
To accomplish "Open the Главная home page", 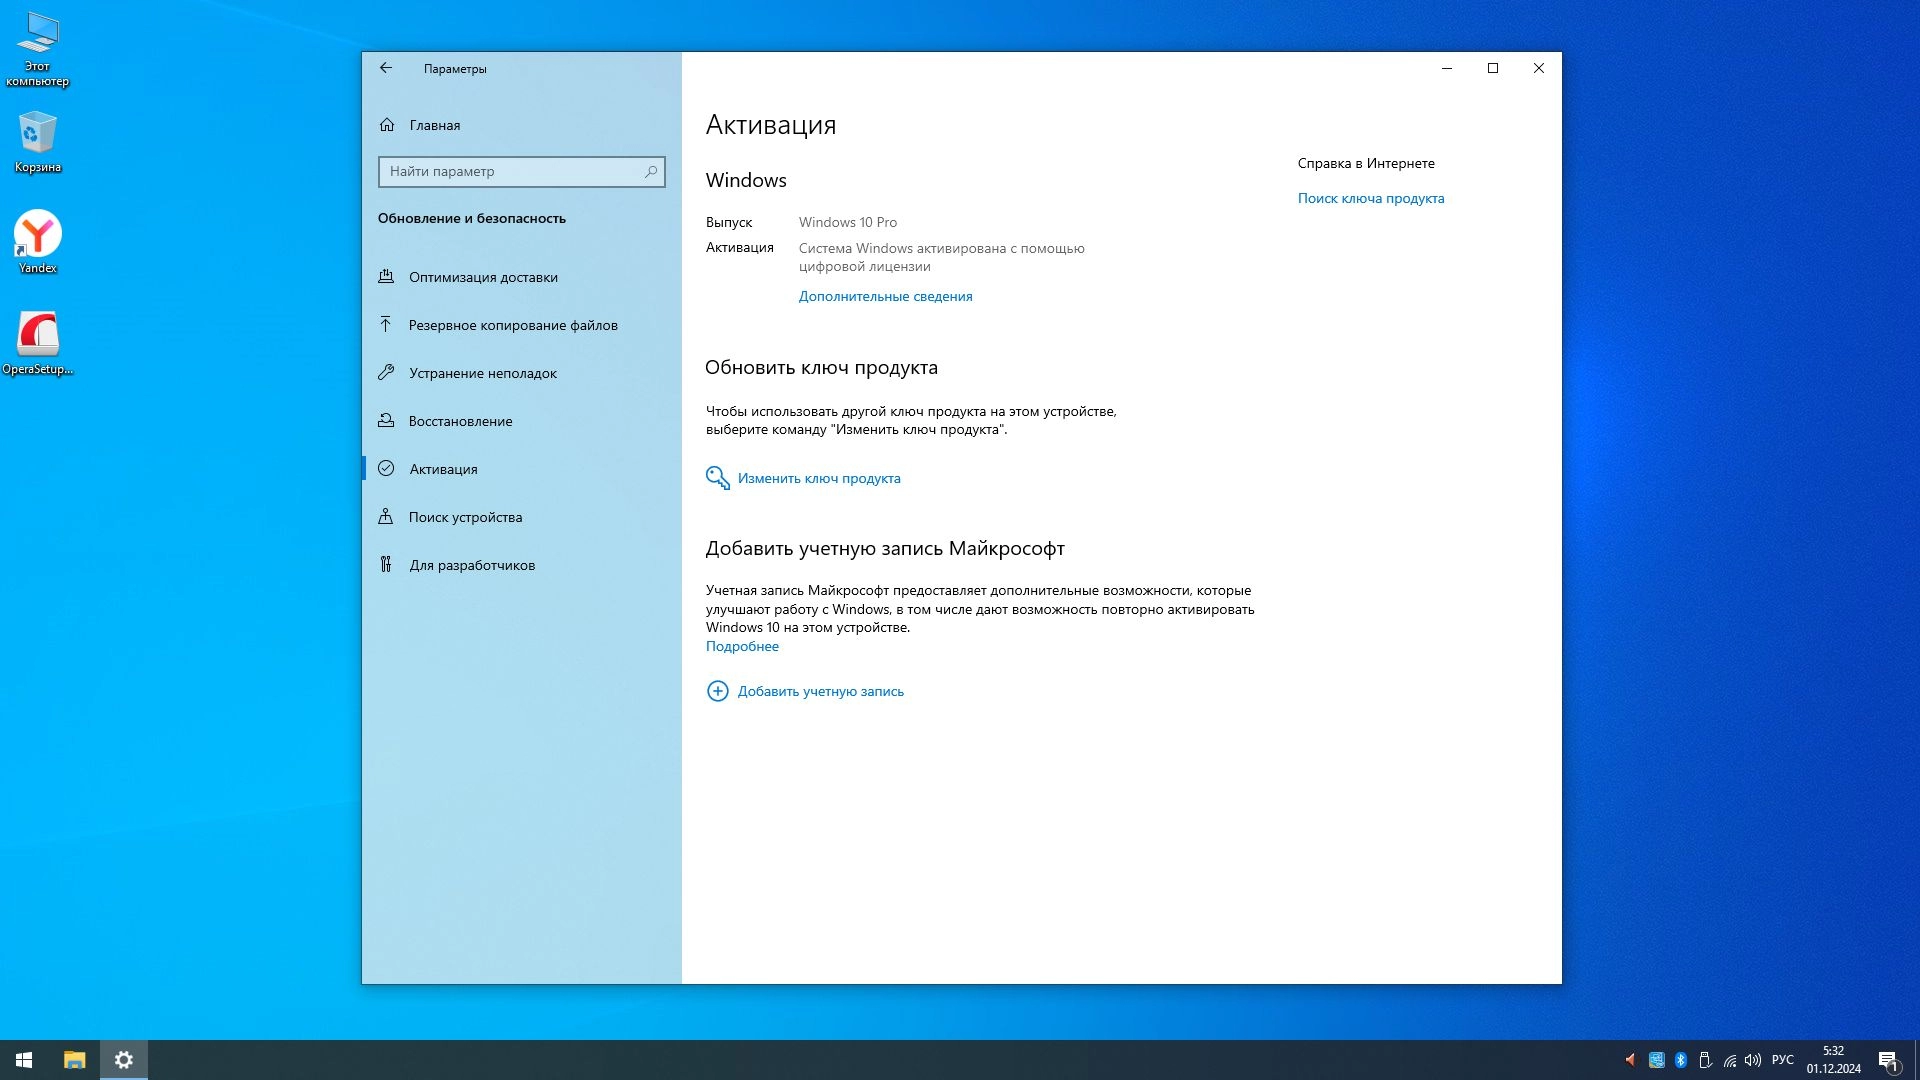I will [434, 125].
